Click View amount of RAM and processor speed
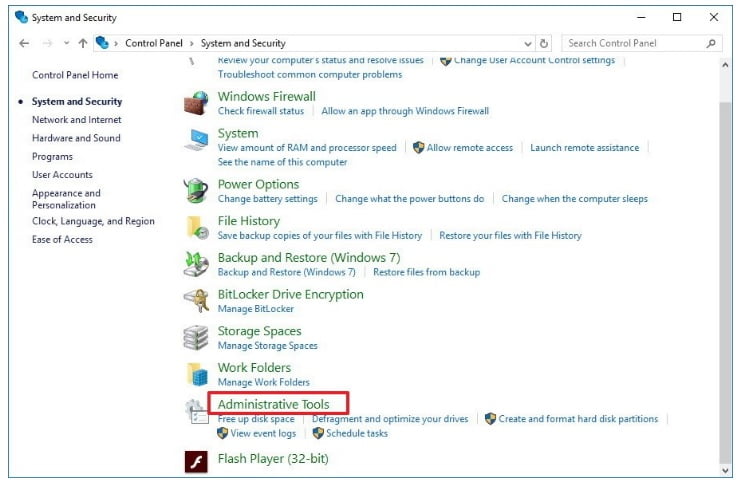This screenshot has width=744, height=486. coord(307,148)
